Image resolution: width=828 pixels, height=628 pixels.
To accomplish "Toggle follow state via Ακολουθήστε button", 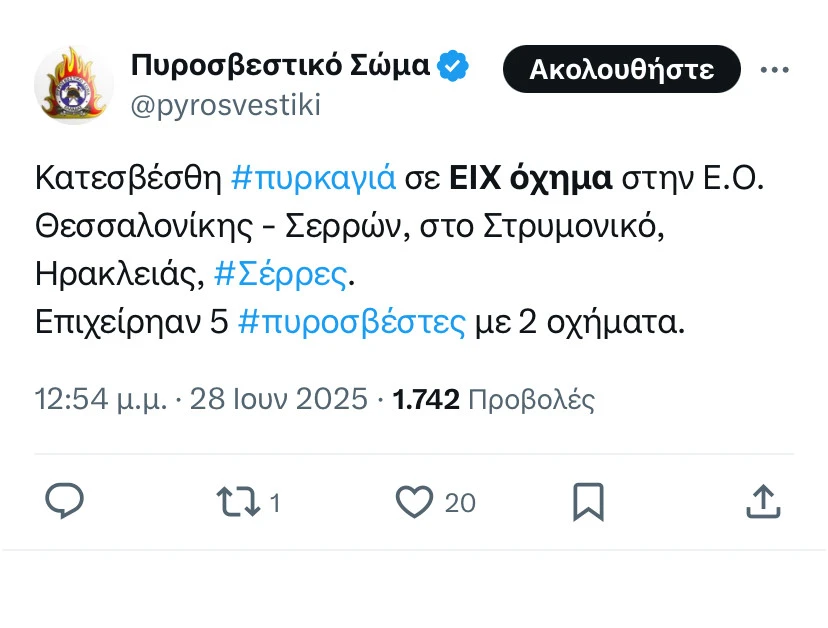I will click(621, 69).
